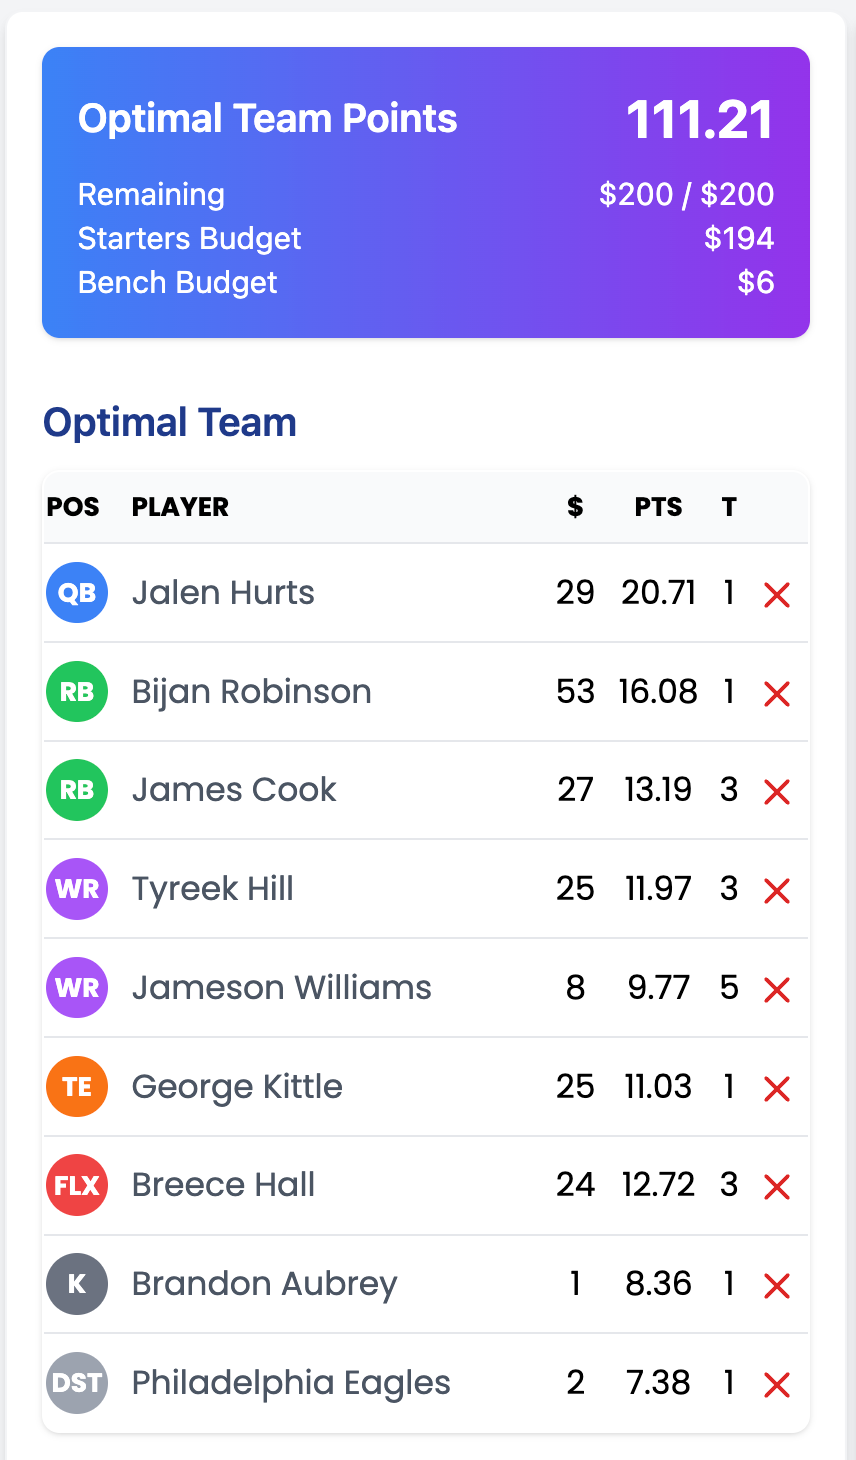Viewport: 856px width, 1460px height.
Task: Click the orange TE position badge
Action: [x=77, y=1087]
